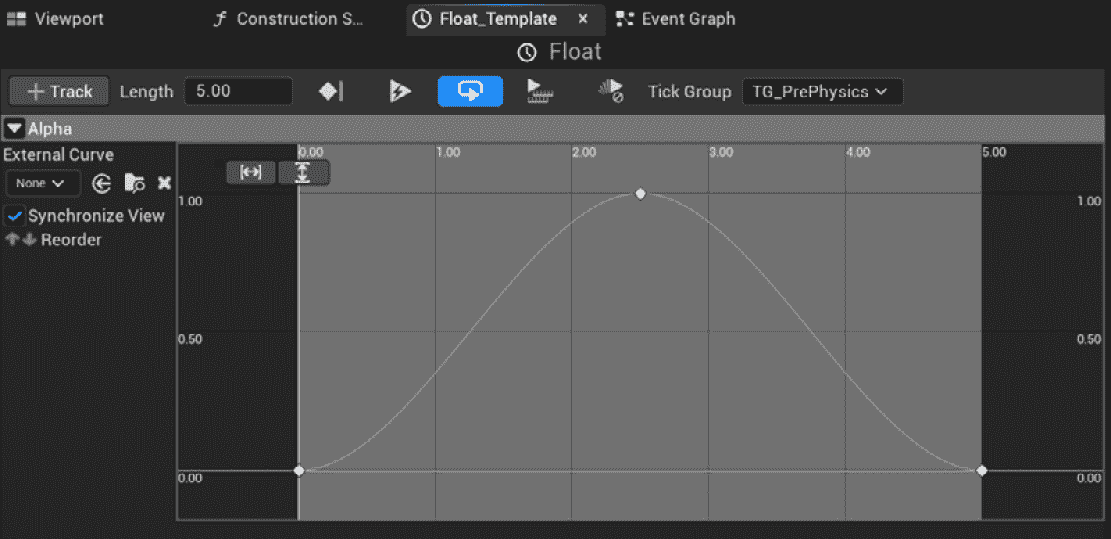The height and width of the screenshot is (539, 1111).
Task: Click the Reorder down arrow
Action: [x=29, y=240]
